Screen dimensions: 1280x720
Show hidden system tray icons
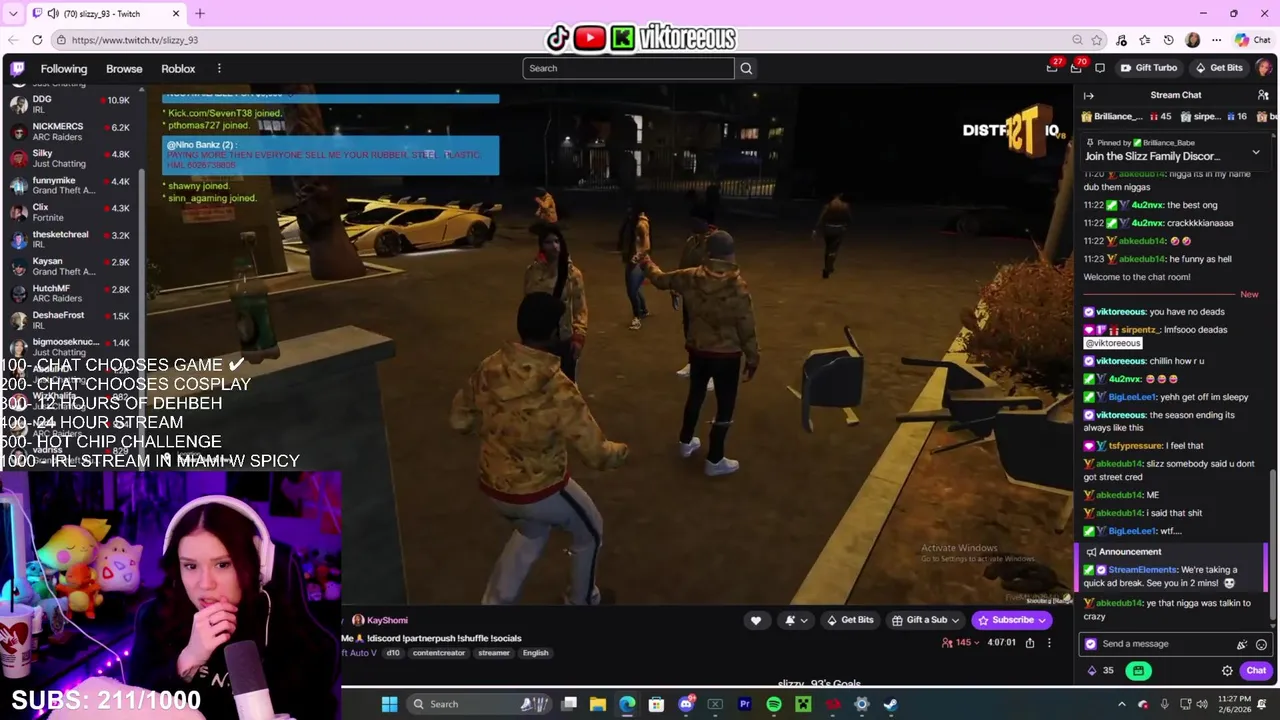pyautogui.click(x=1124, y=704)
